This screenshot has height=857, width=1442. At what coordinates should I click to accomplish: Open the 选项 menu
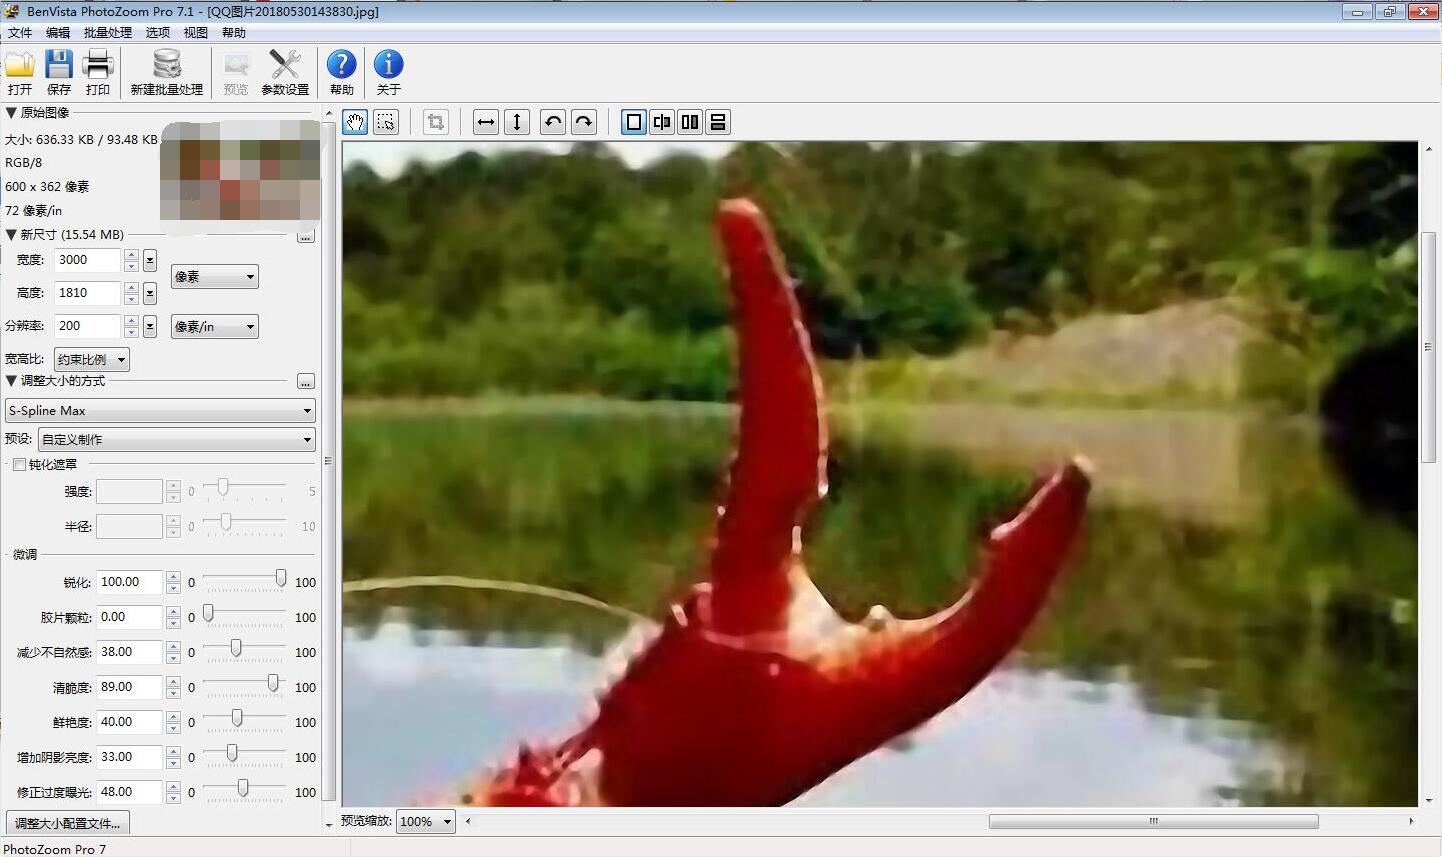point(158,33)
